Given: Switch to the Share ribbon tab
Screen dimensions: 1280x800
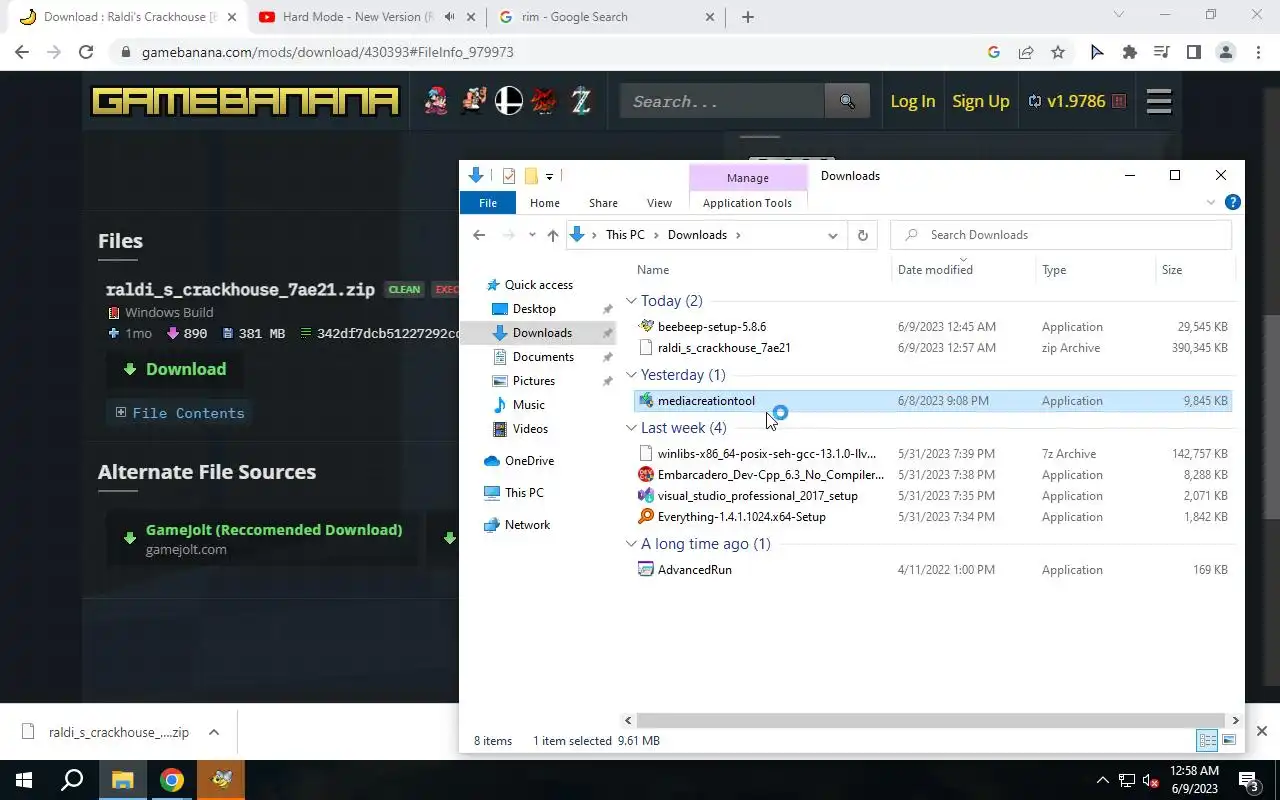Looking at the screenshot, I should click(603, 203).
